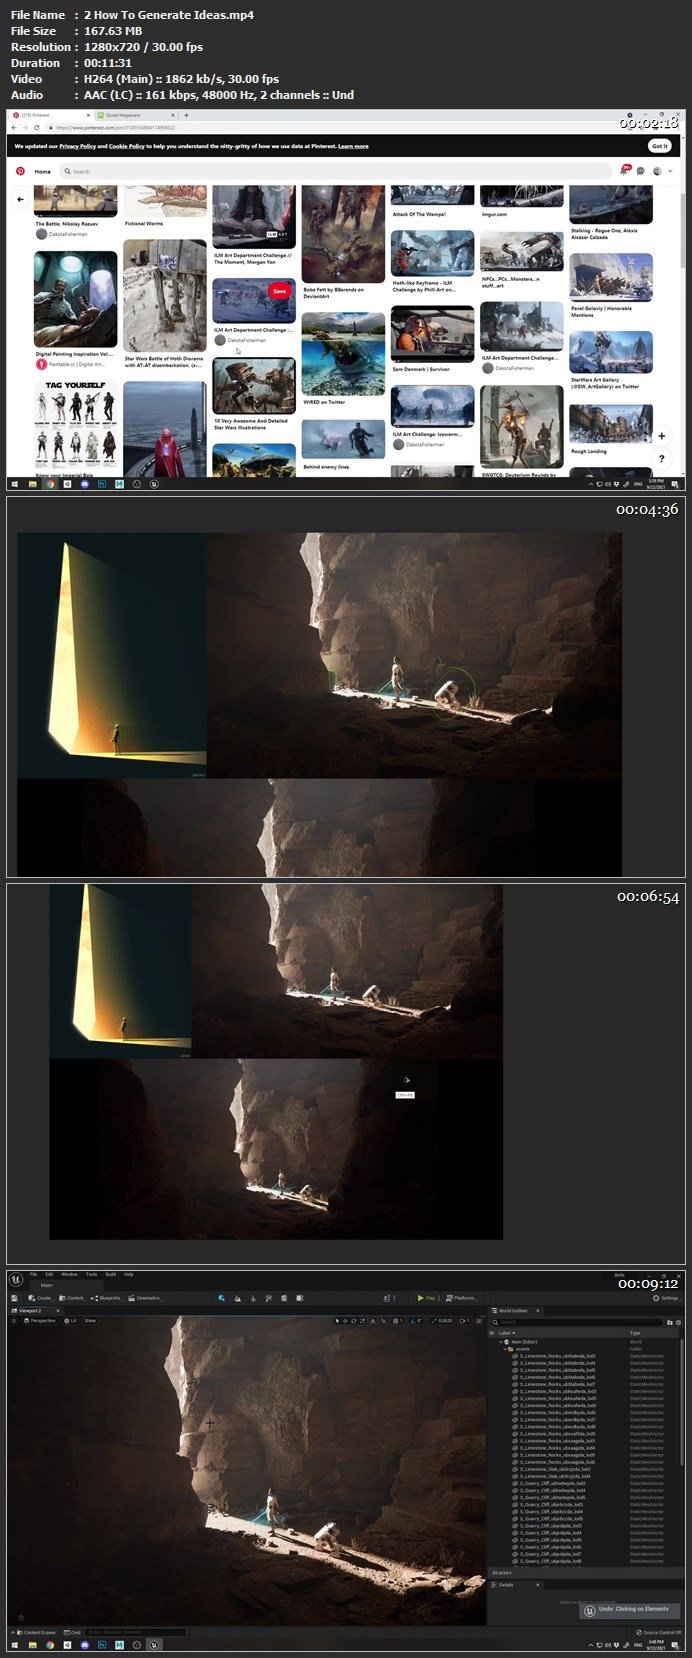692x1658 pixels.
Task: Click the Type column header
Action: (634, 1333)
